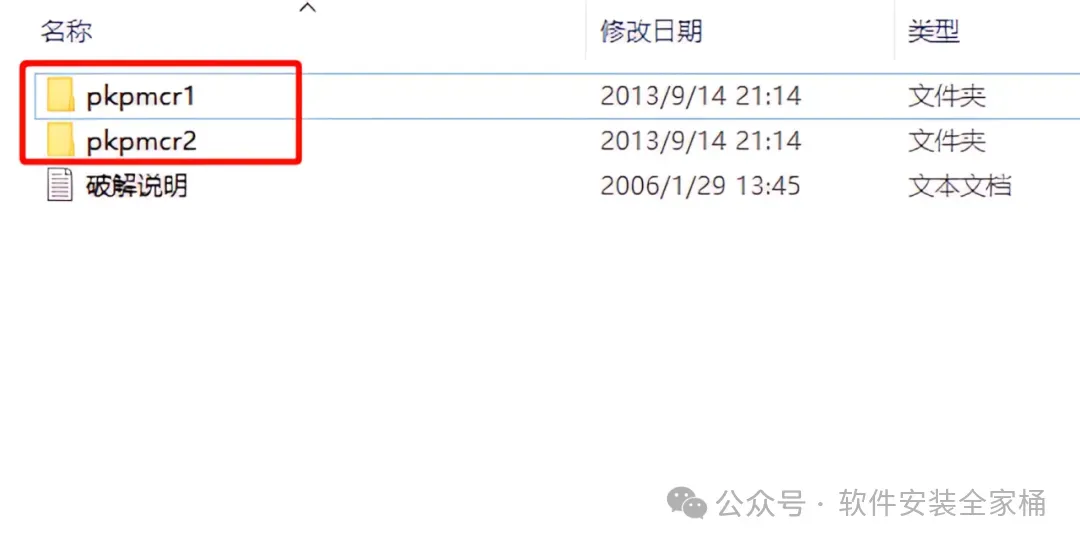Viewport: 1080px width, 546px height.
Task: Select the pkpmcr1 folder icon
Action: coord(60,95)
